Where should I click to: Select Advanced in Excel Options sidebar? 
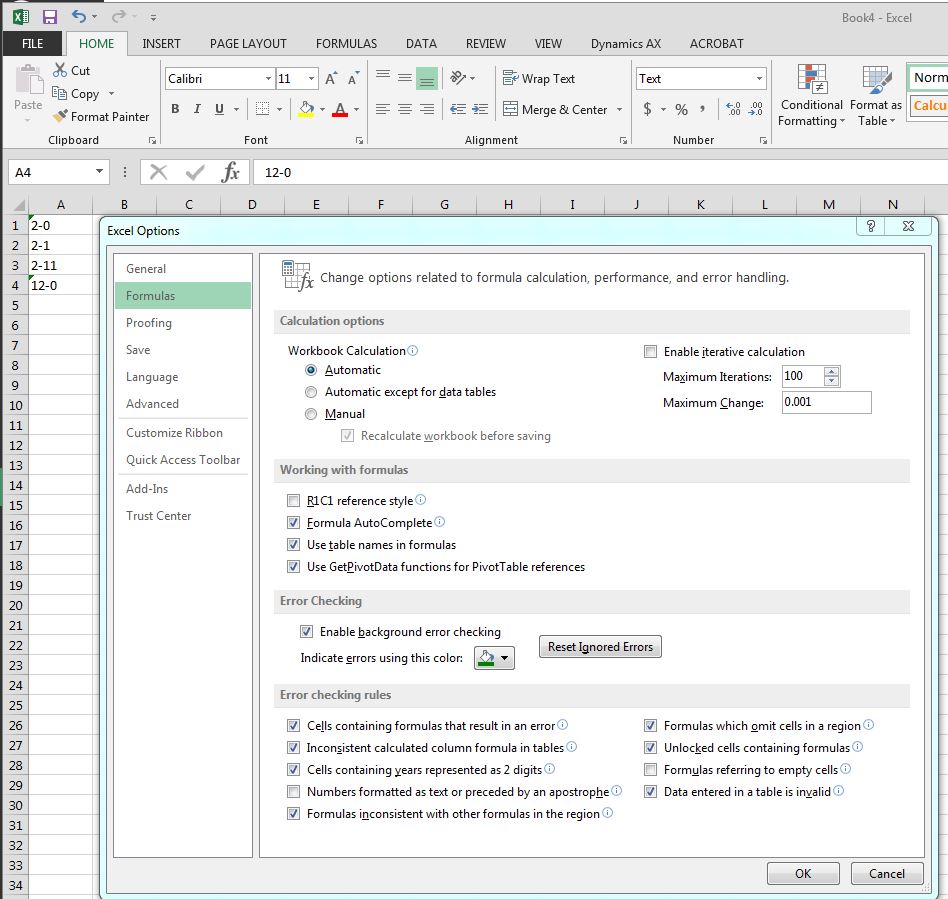pos(152,404)
